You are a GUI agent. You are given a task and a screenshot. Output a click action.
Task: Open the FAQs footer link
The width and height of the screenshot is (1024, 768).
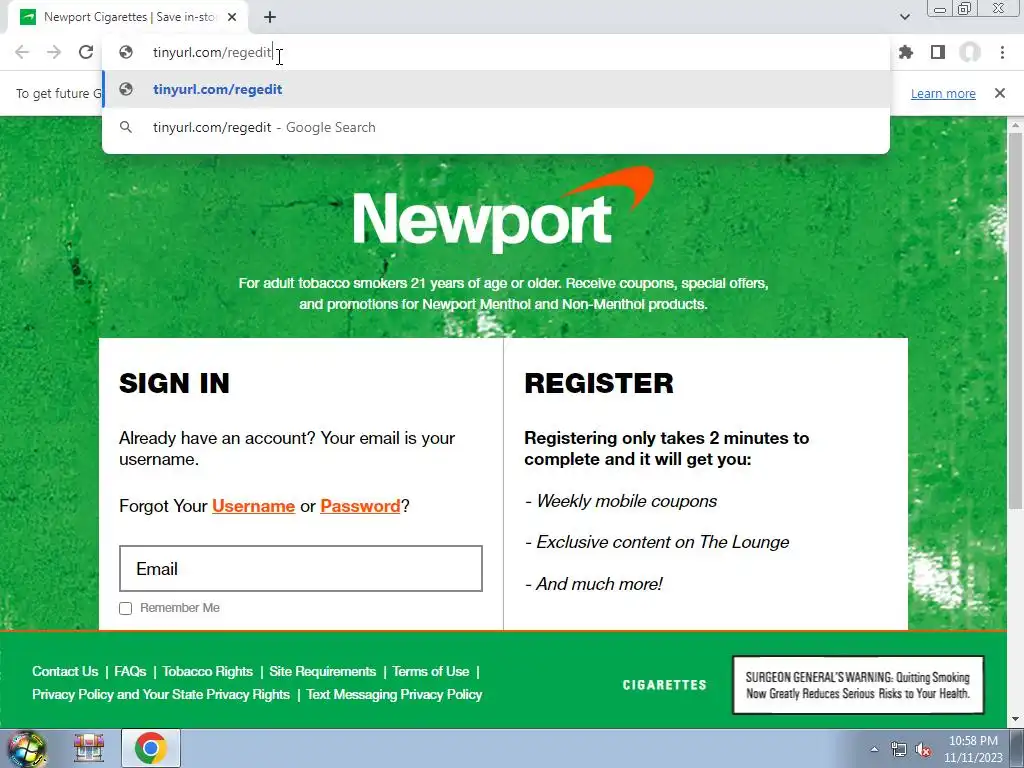130,671
